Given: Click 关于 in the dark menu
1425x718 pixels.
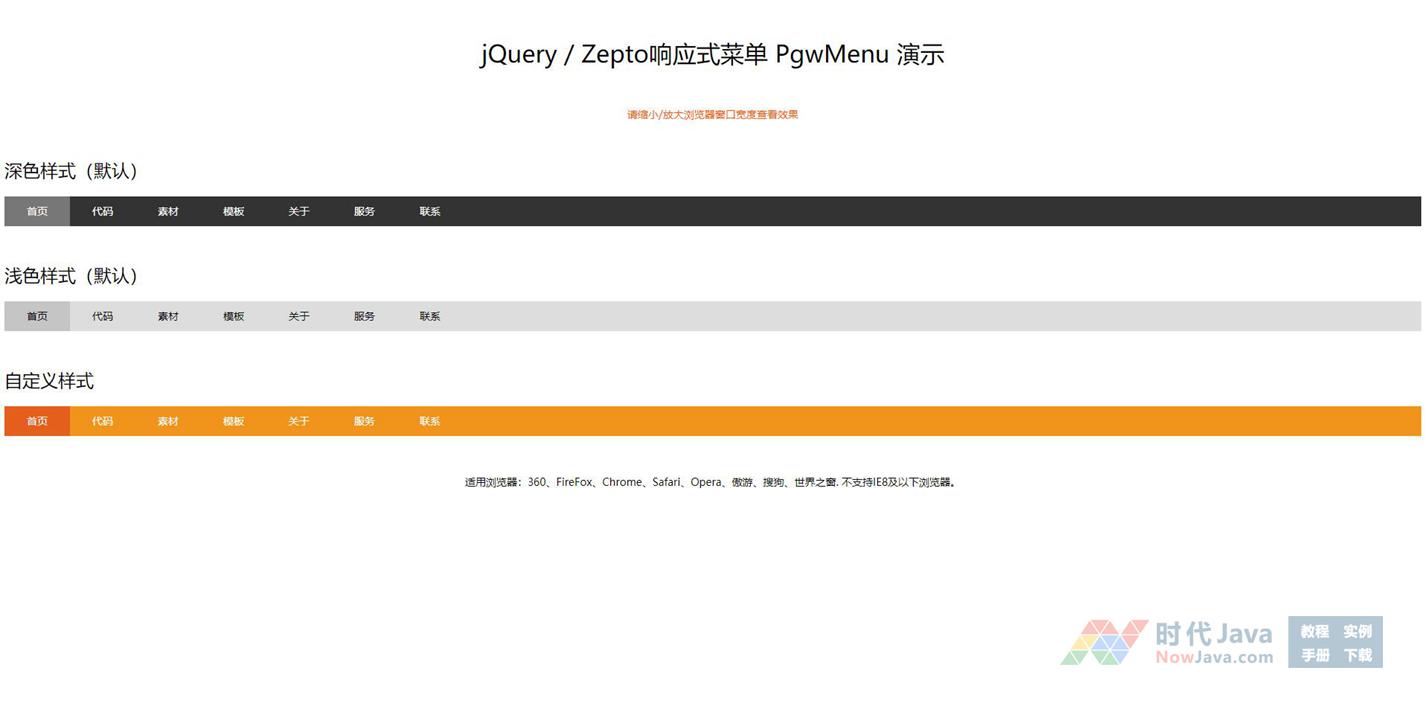Looking at the screenshot, I should pyautogui.click(x=299, y=211).
